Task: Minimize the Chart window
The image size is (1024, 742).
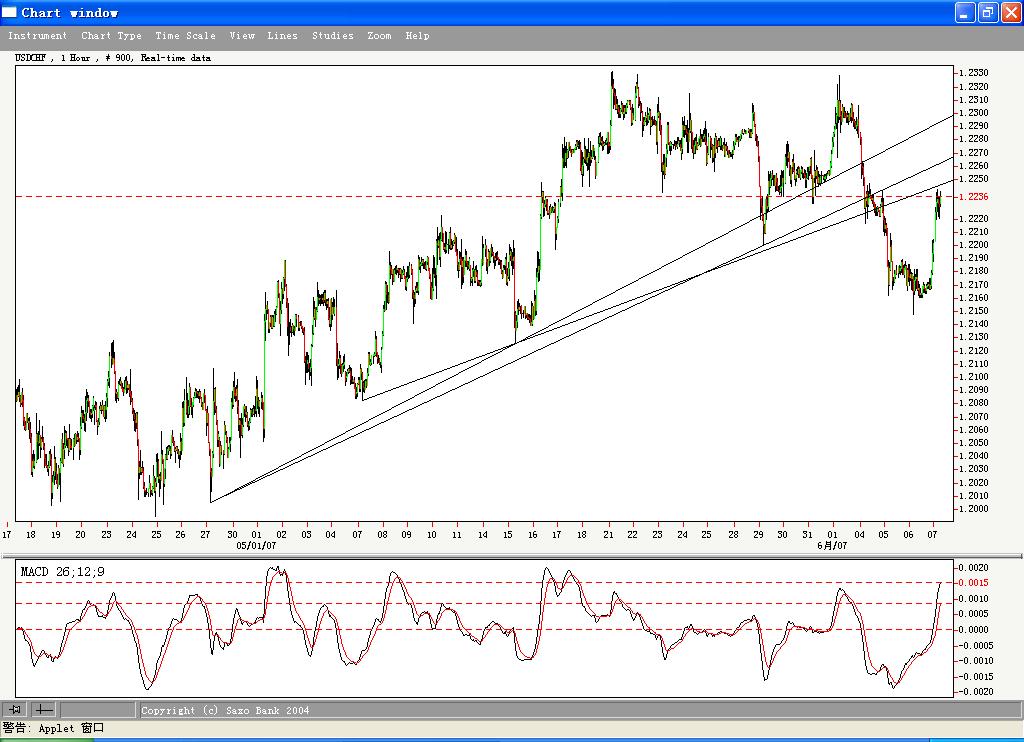Action: (965, 12)
